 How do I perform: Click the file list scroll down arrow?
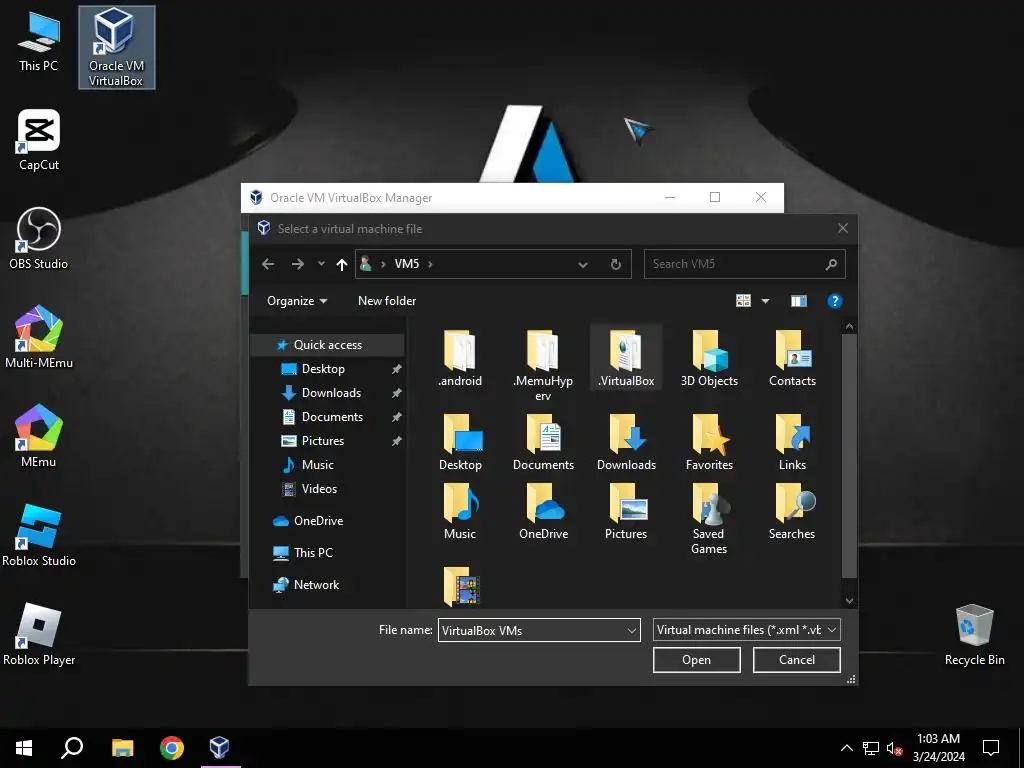[x=849, y=601]
